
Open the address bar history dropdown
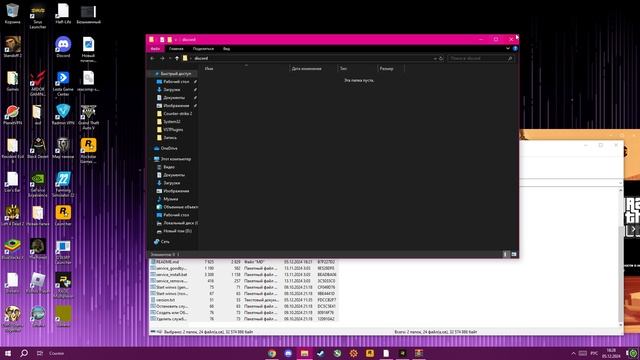[x=435, y=58]
